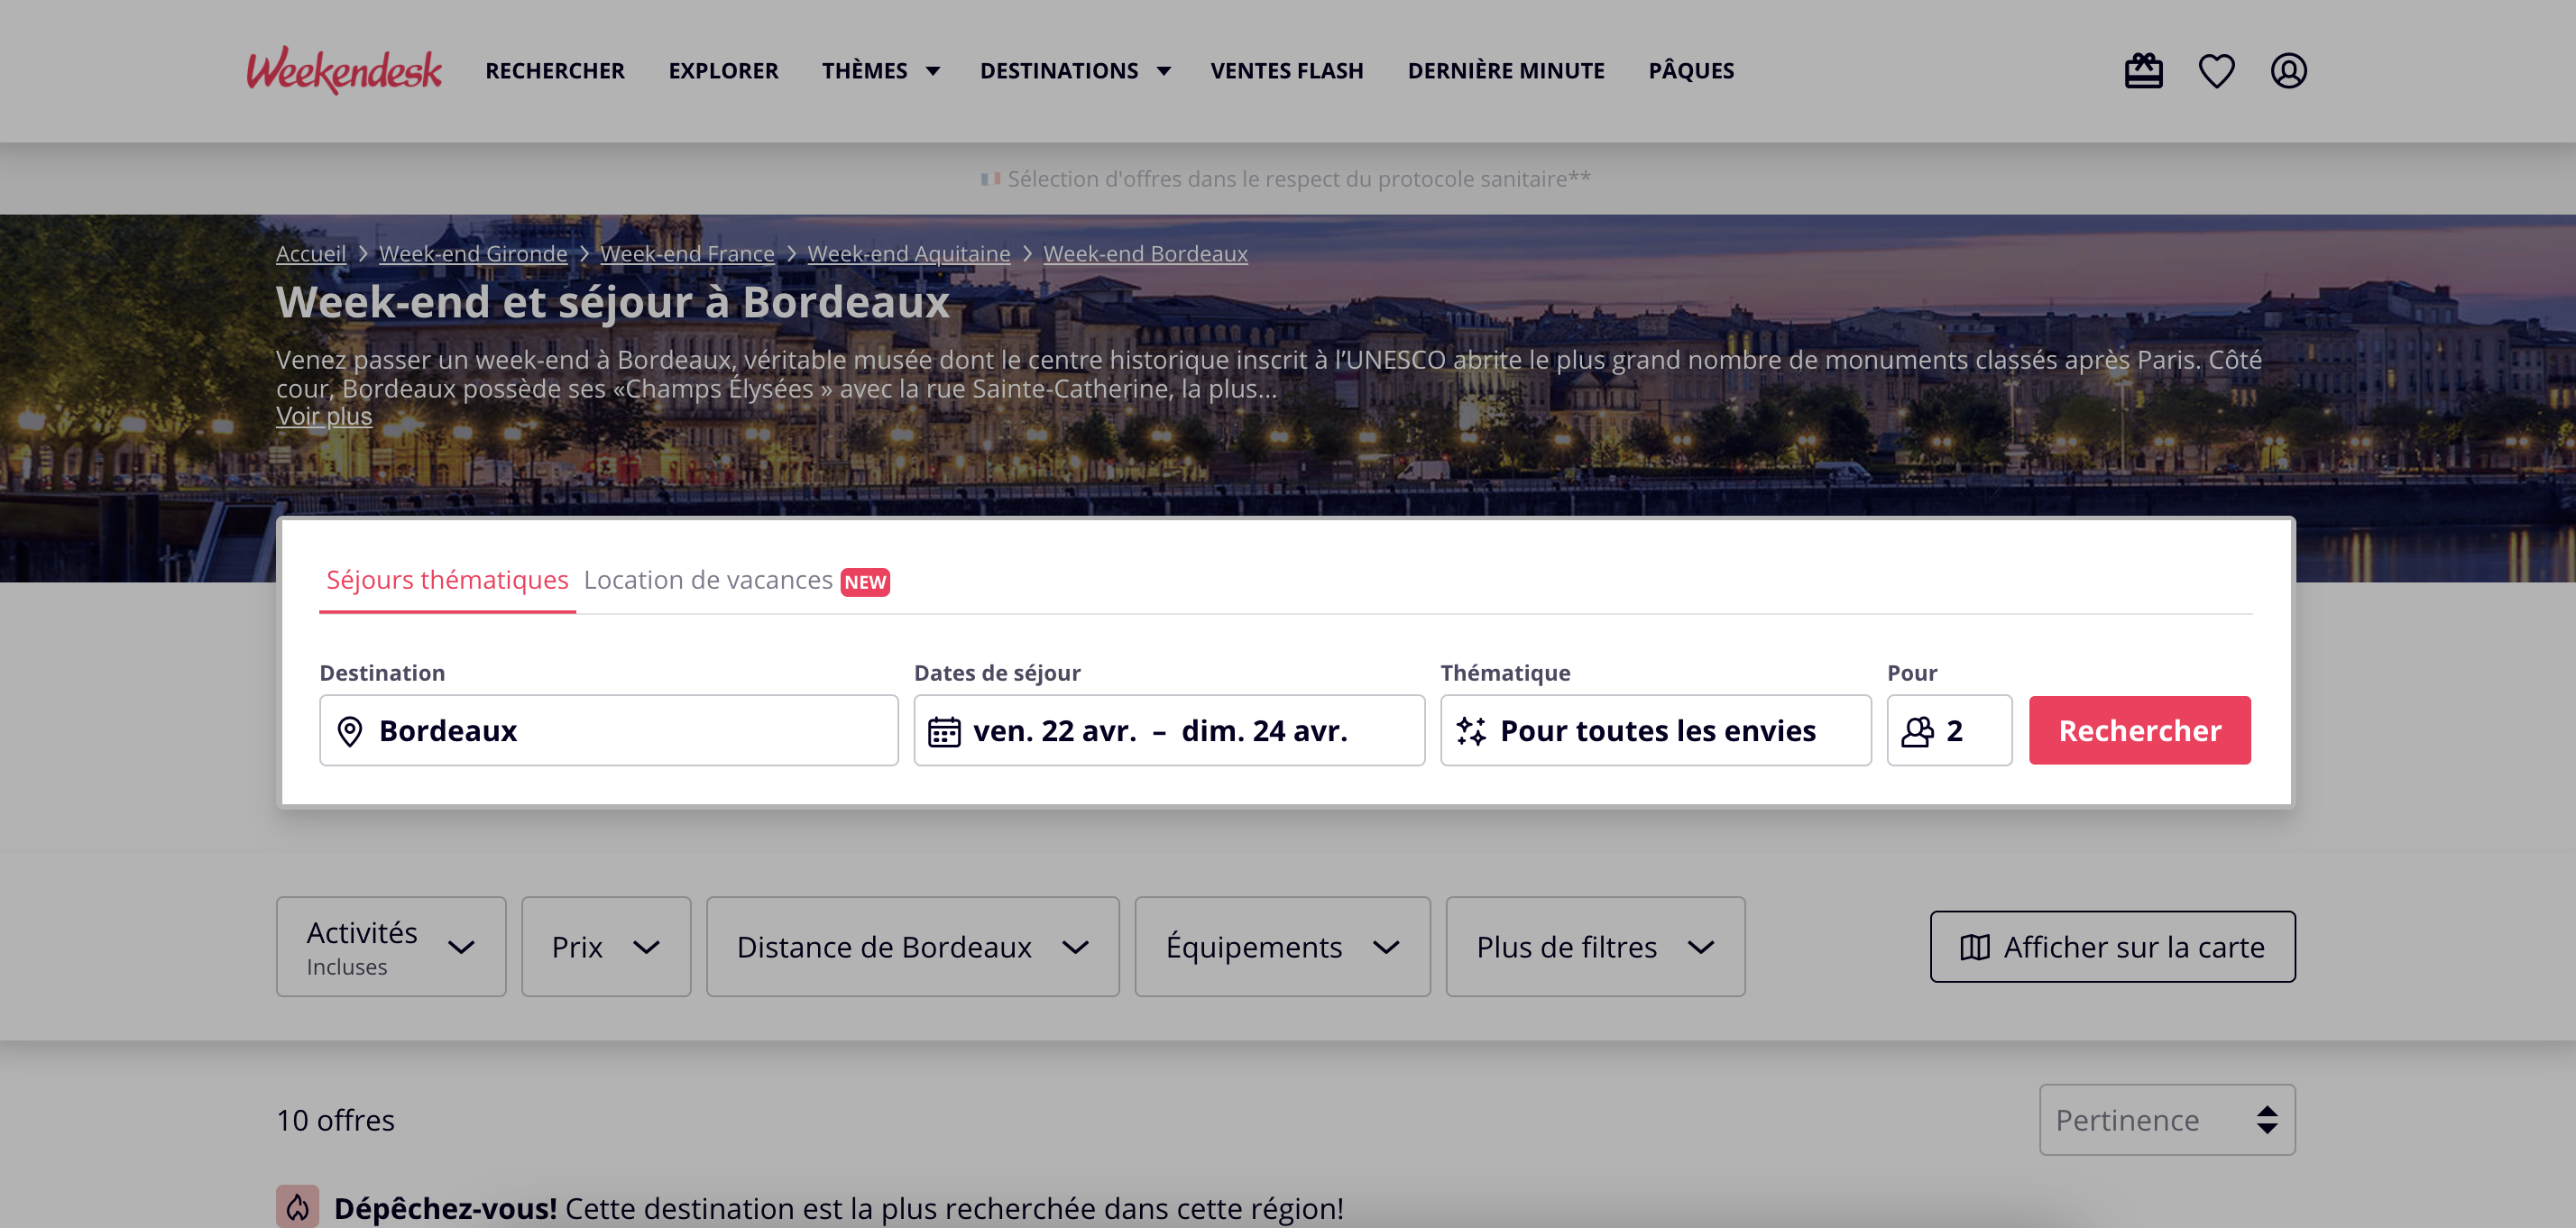The image size is (2576, 1228).
Task: Select the Séjours thématiques tab
Action: [447, 580]
